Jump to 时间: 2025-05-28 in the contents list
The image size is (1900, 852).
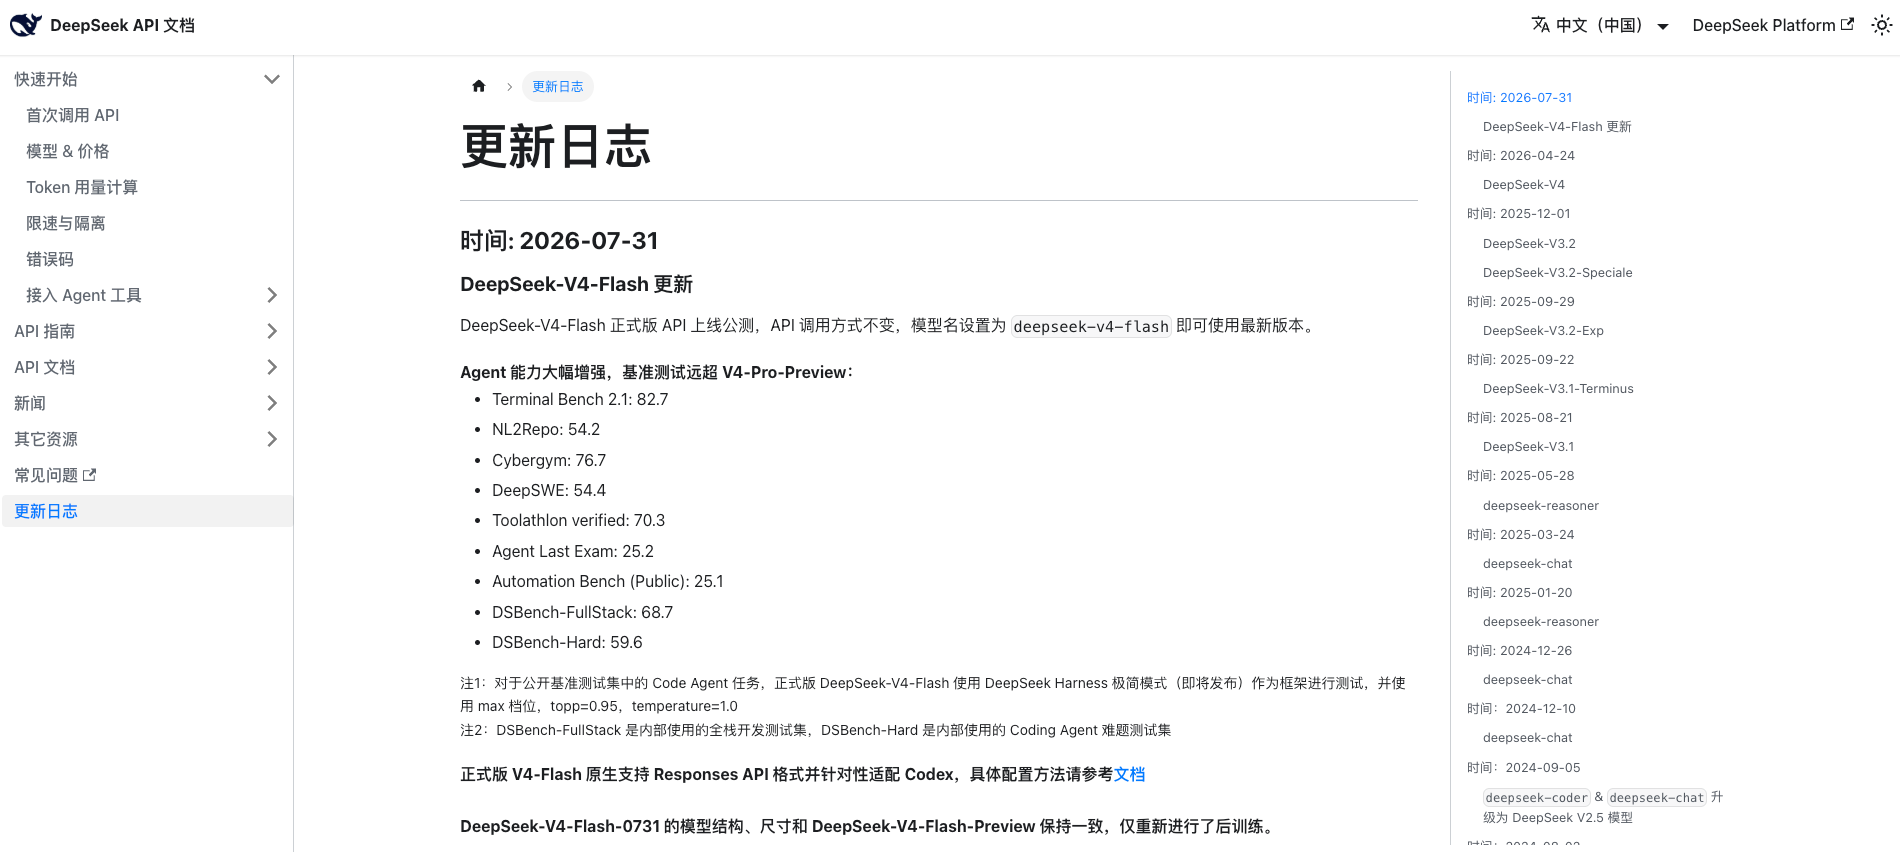(x=1520, y=475)
